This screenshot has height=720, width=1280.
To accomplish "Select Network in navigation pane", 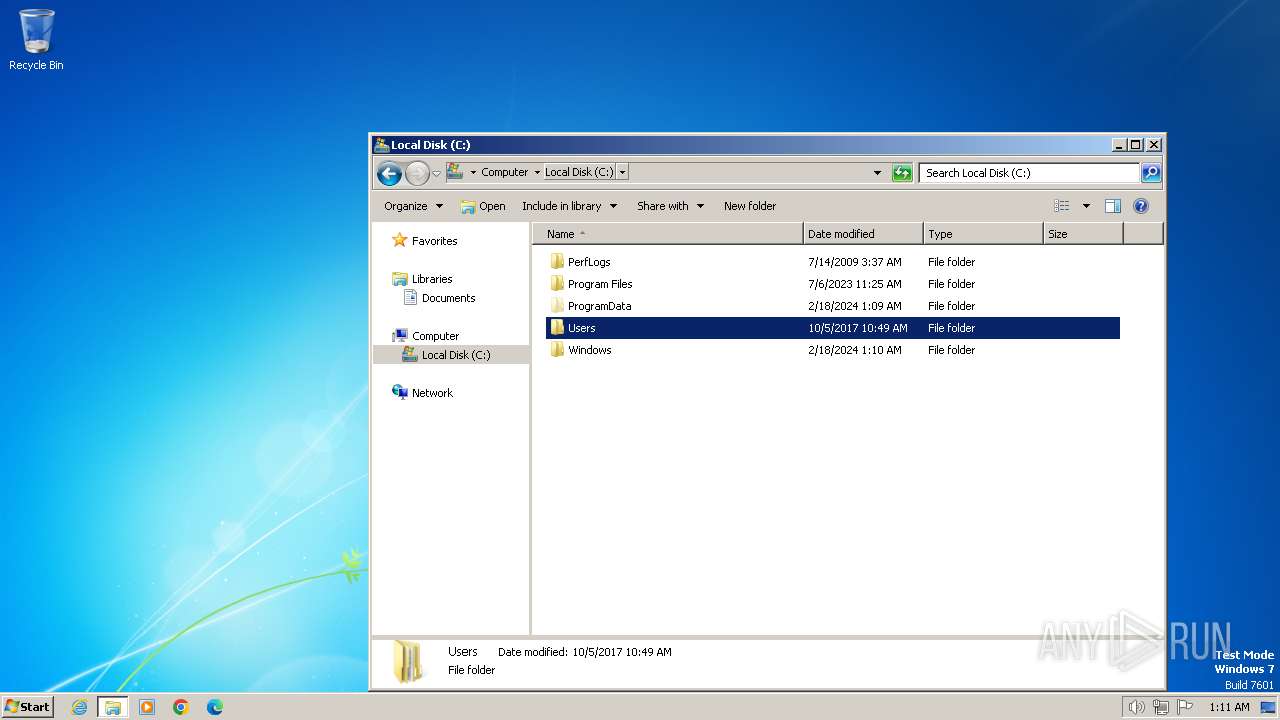I will coord(432,393).
